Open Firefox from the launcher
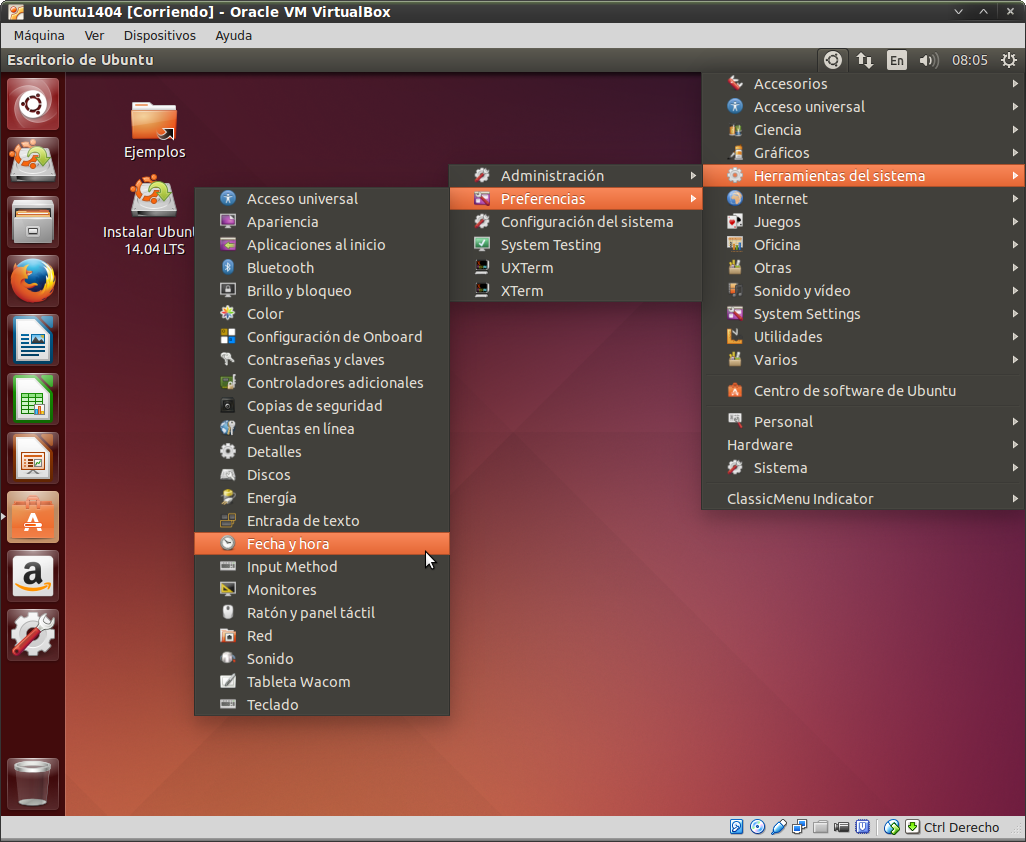 pyautogui.click(x=34, y=281)
